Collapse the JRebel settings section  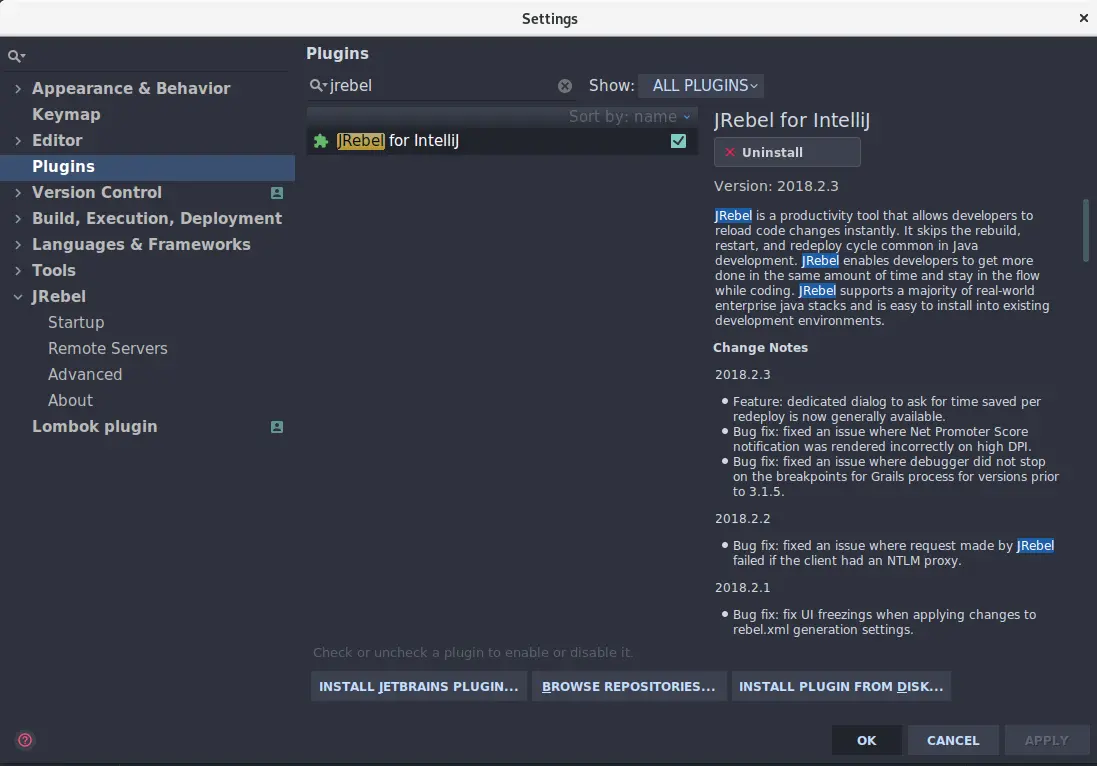pos(18,297)
